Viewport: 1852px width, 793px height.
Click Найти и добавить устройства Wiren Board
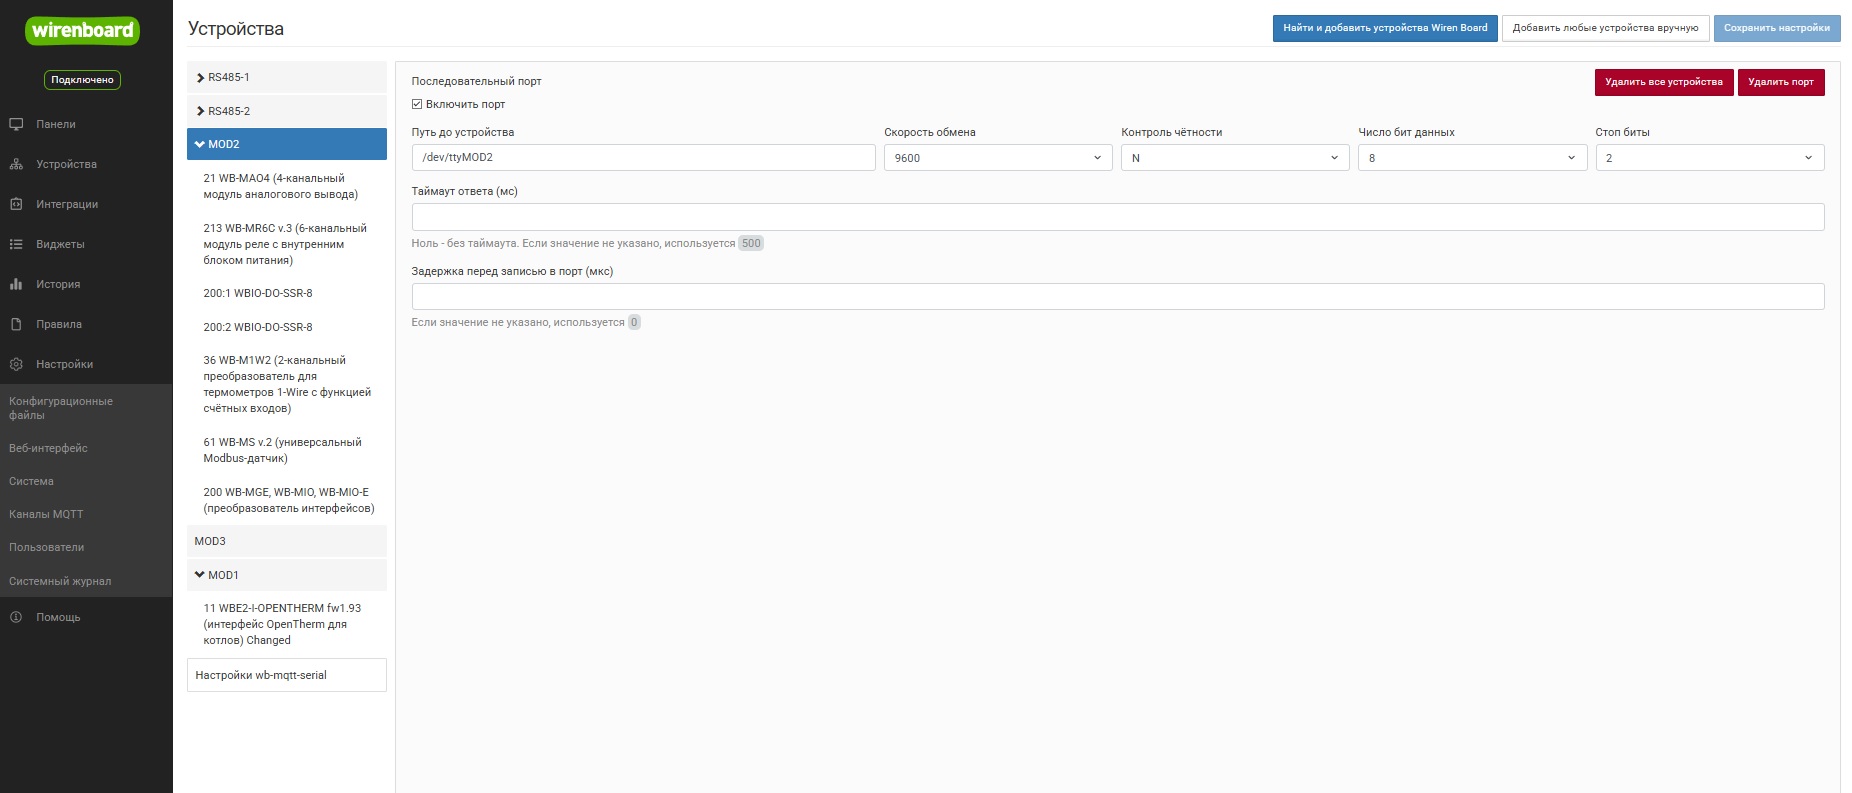1385,28
